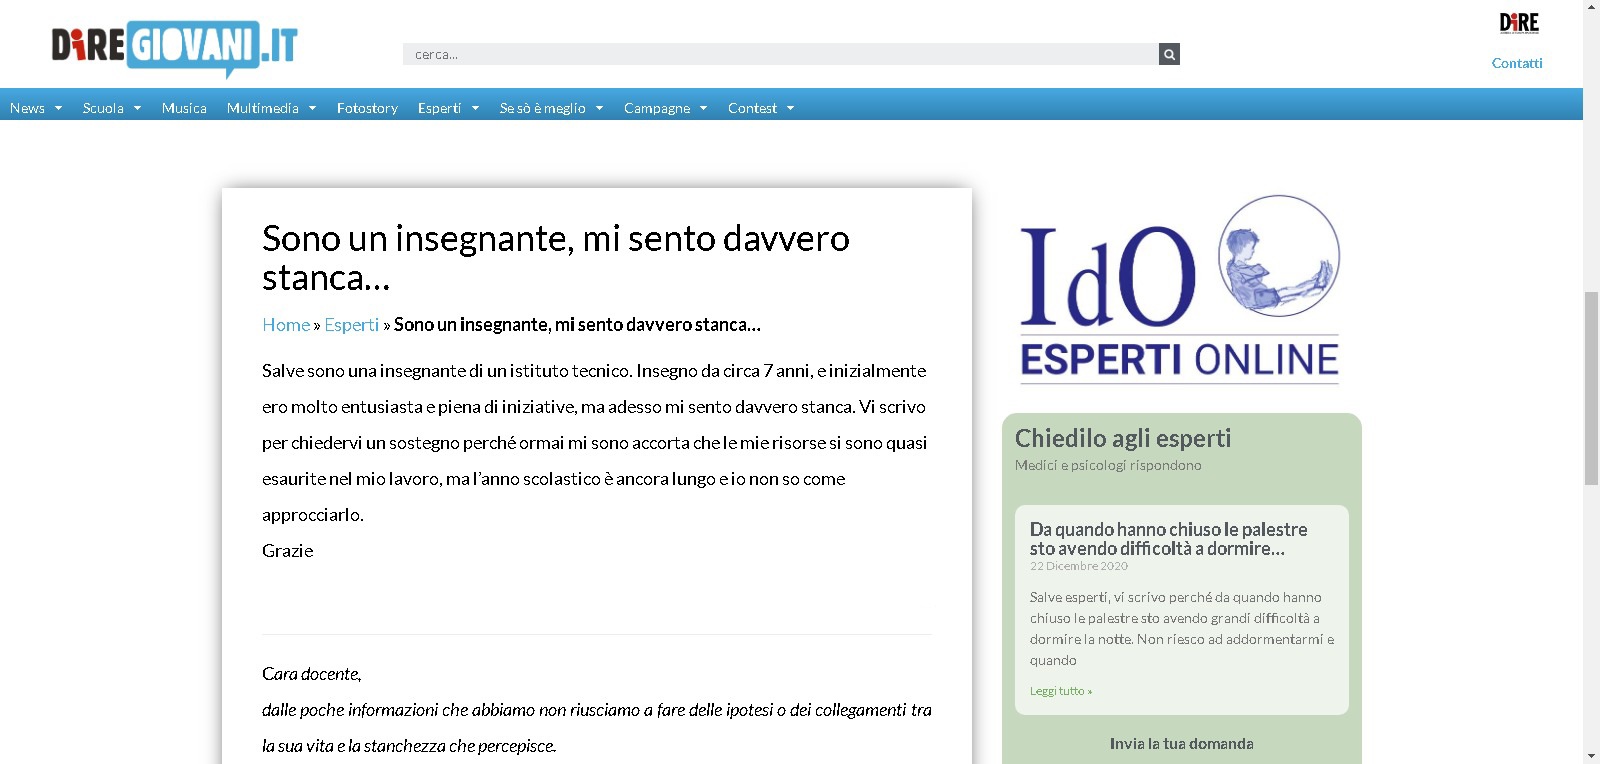
Task: Expand the News dropdown arrow
Action: point(58,108)
